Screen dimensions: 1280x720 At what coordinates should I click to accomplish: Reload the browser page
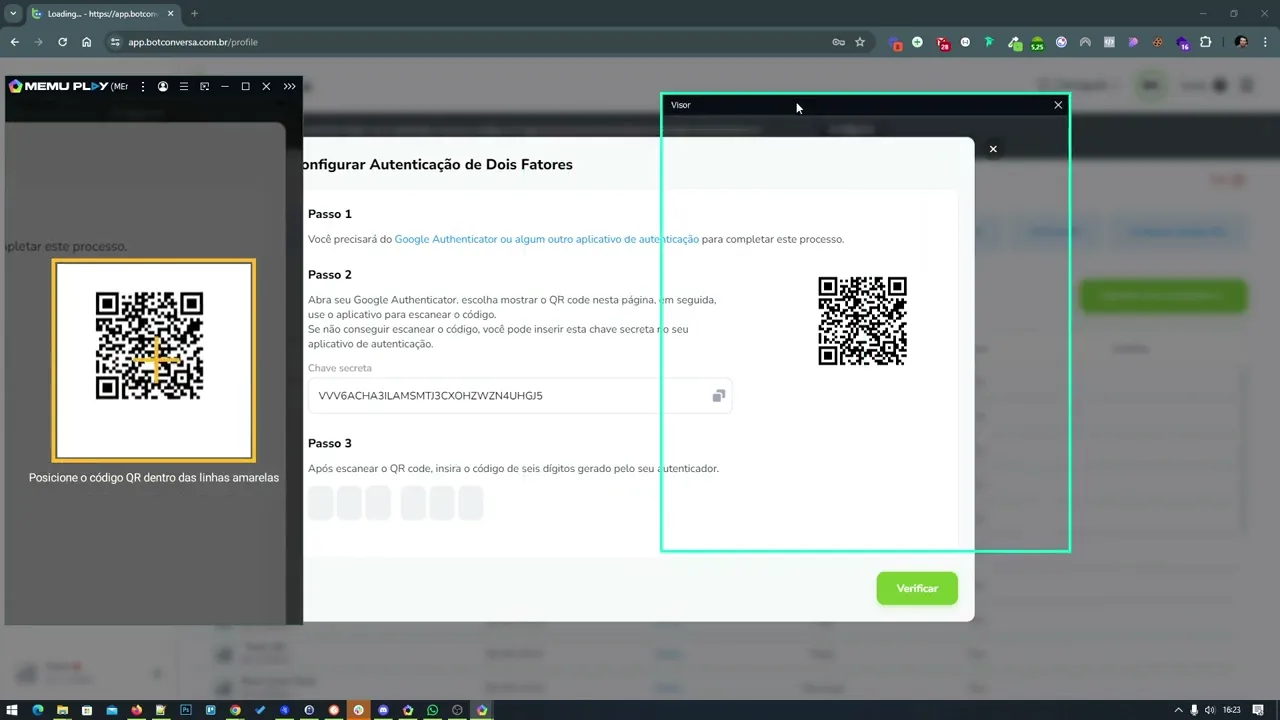point(62,42)
